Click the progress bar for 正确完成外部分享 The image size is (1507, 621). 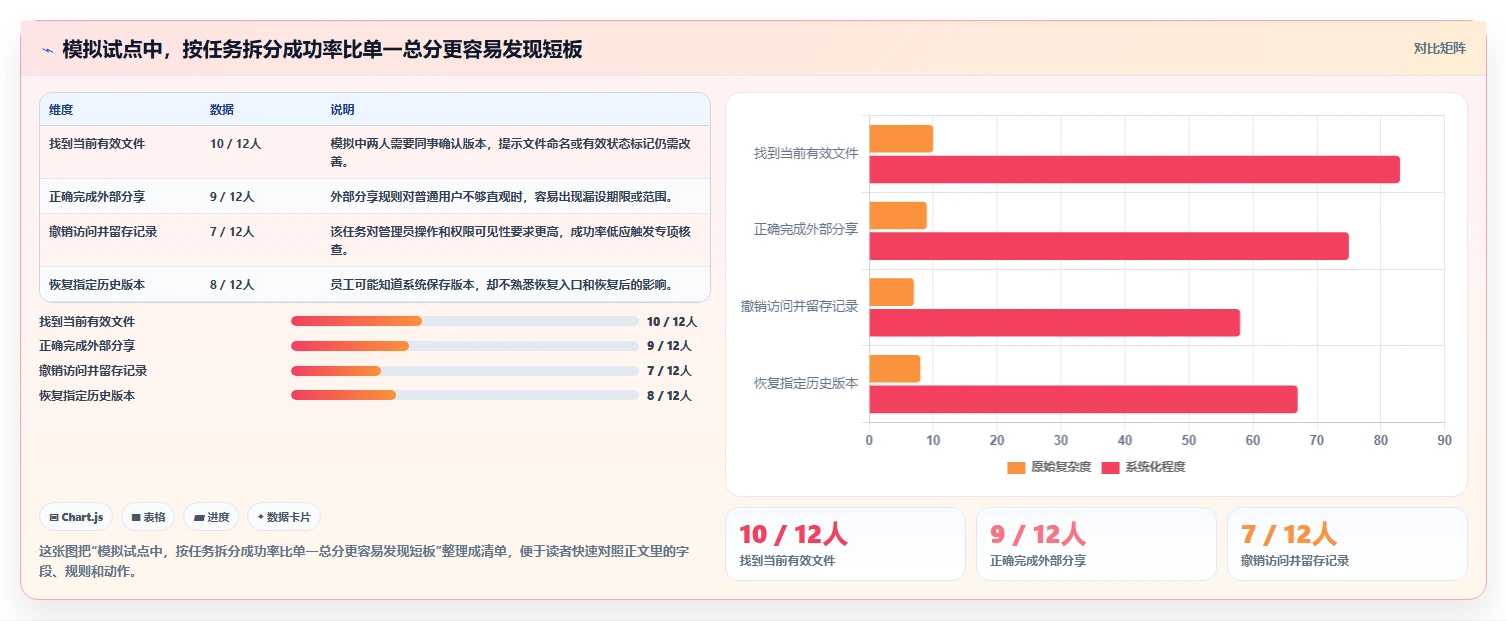pyautogui.click(x=464, y=346)
